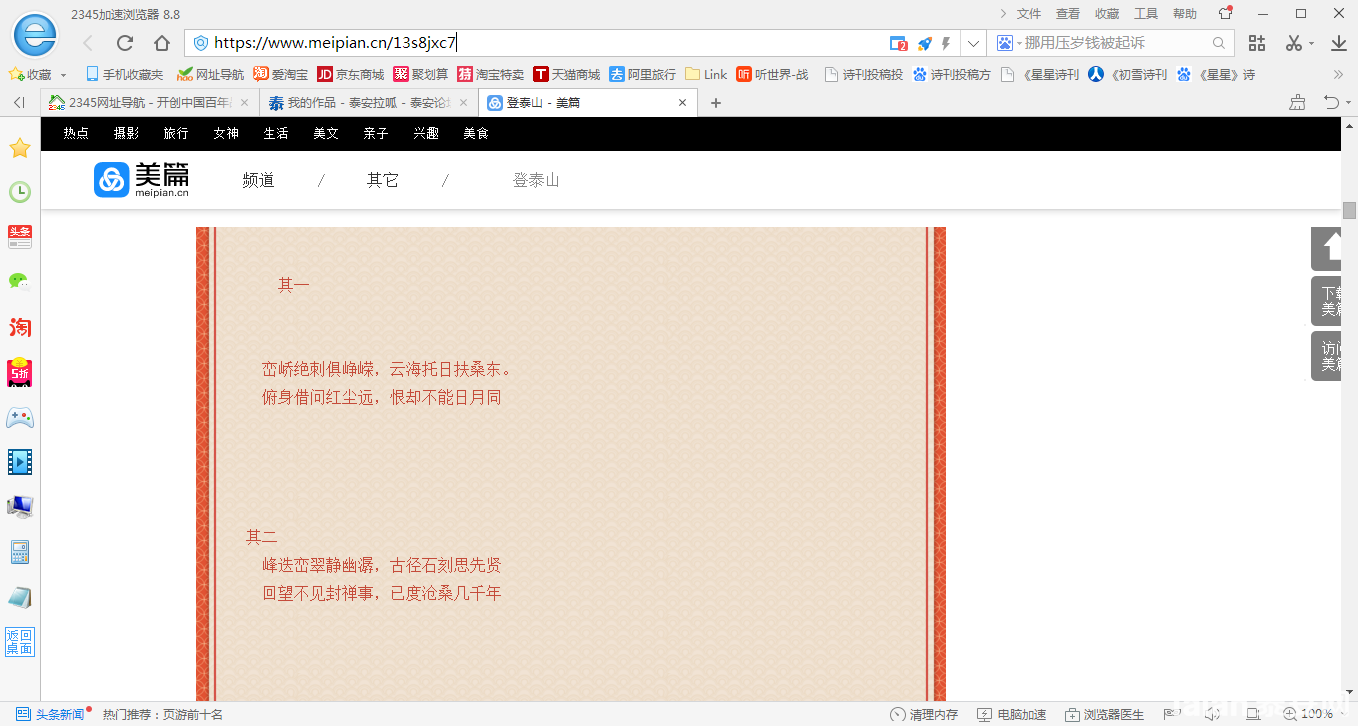The height and width of the screenshot is (726, 1358).
Task: Click the 美篇 logo
Action: 142,180
